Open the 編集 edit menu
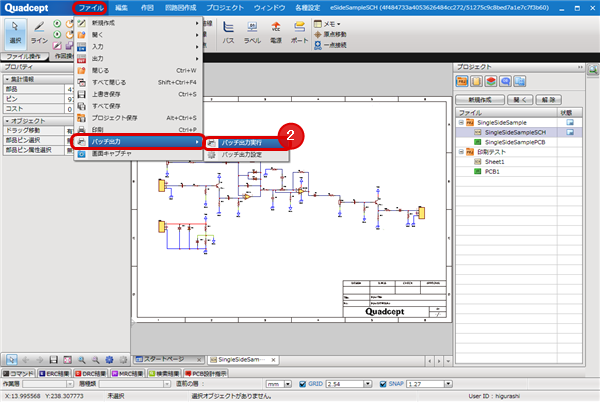This screenshot has width=600, height=402. coord(122,8)
